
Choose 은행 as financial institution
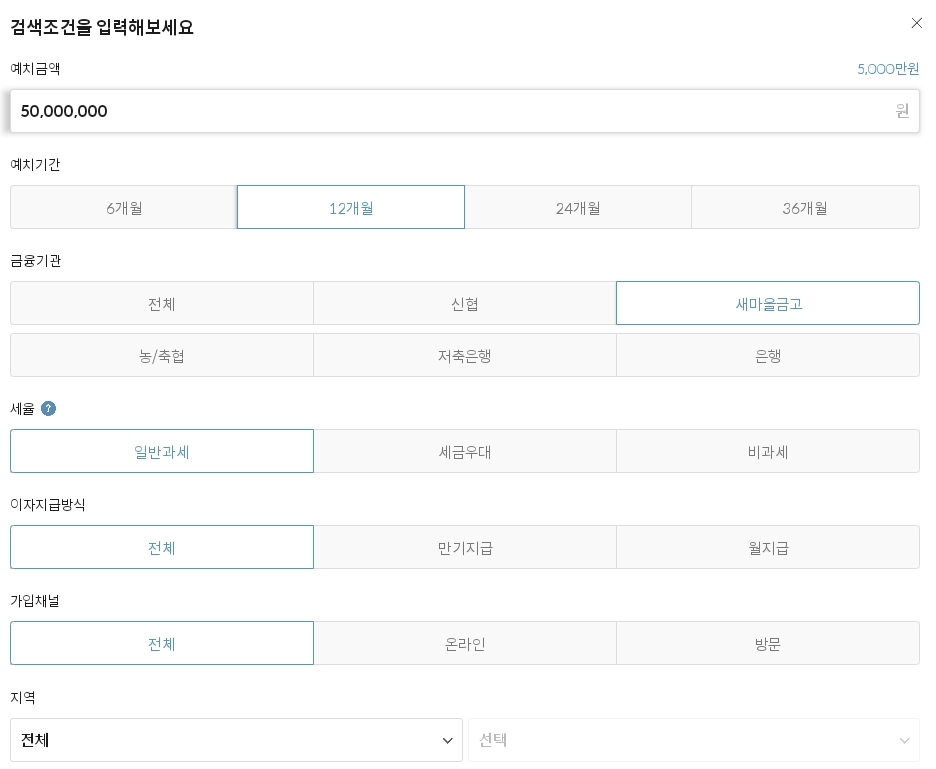(x=768, y=355)
